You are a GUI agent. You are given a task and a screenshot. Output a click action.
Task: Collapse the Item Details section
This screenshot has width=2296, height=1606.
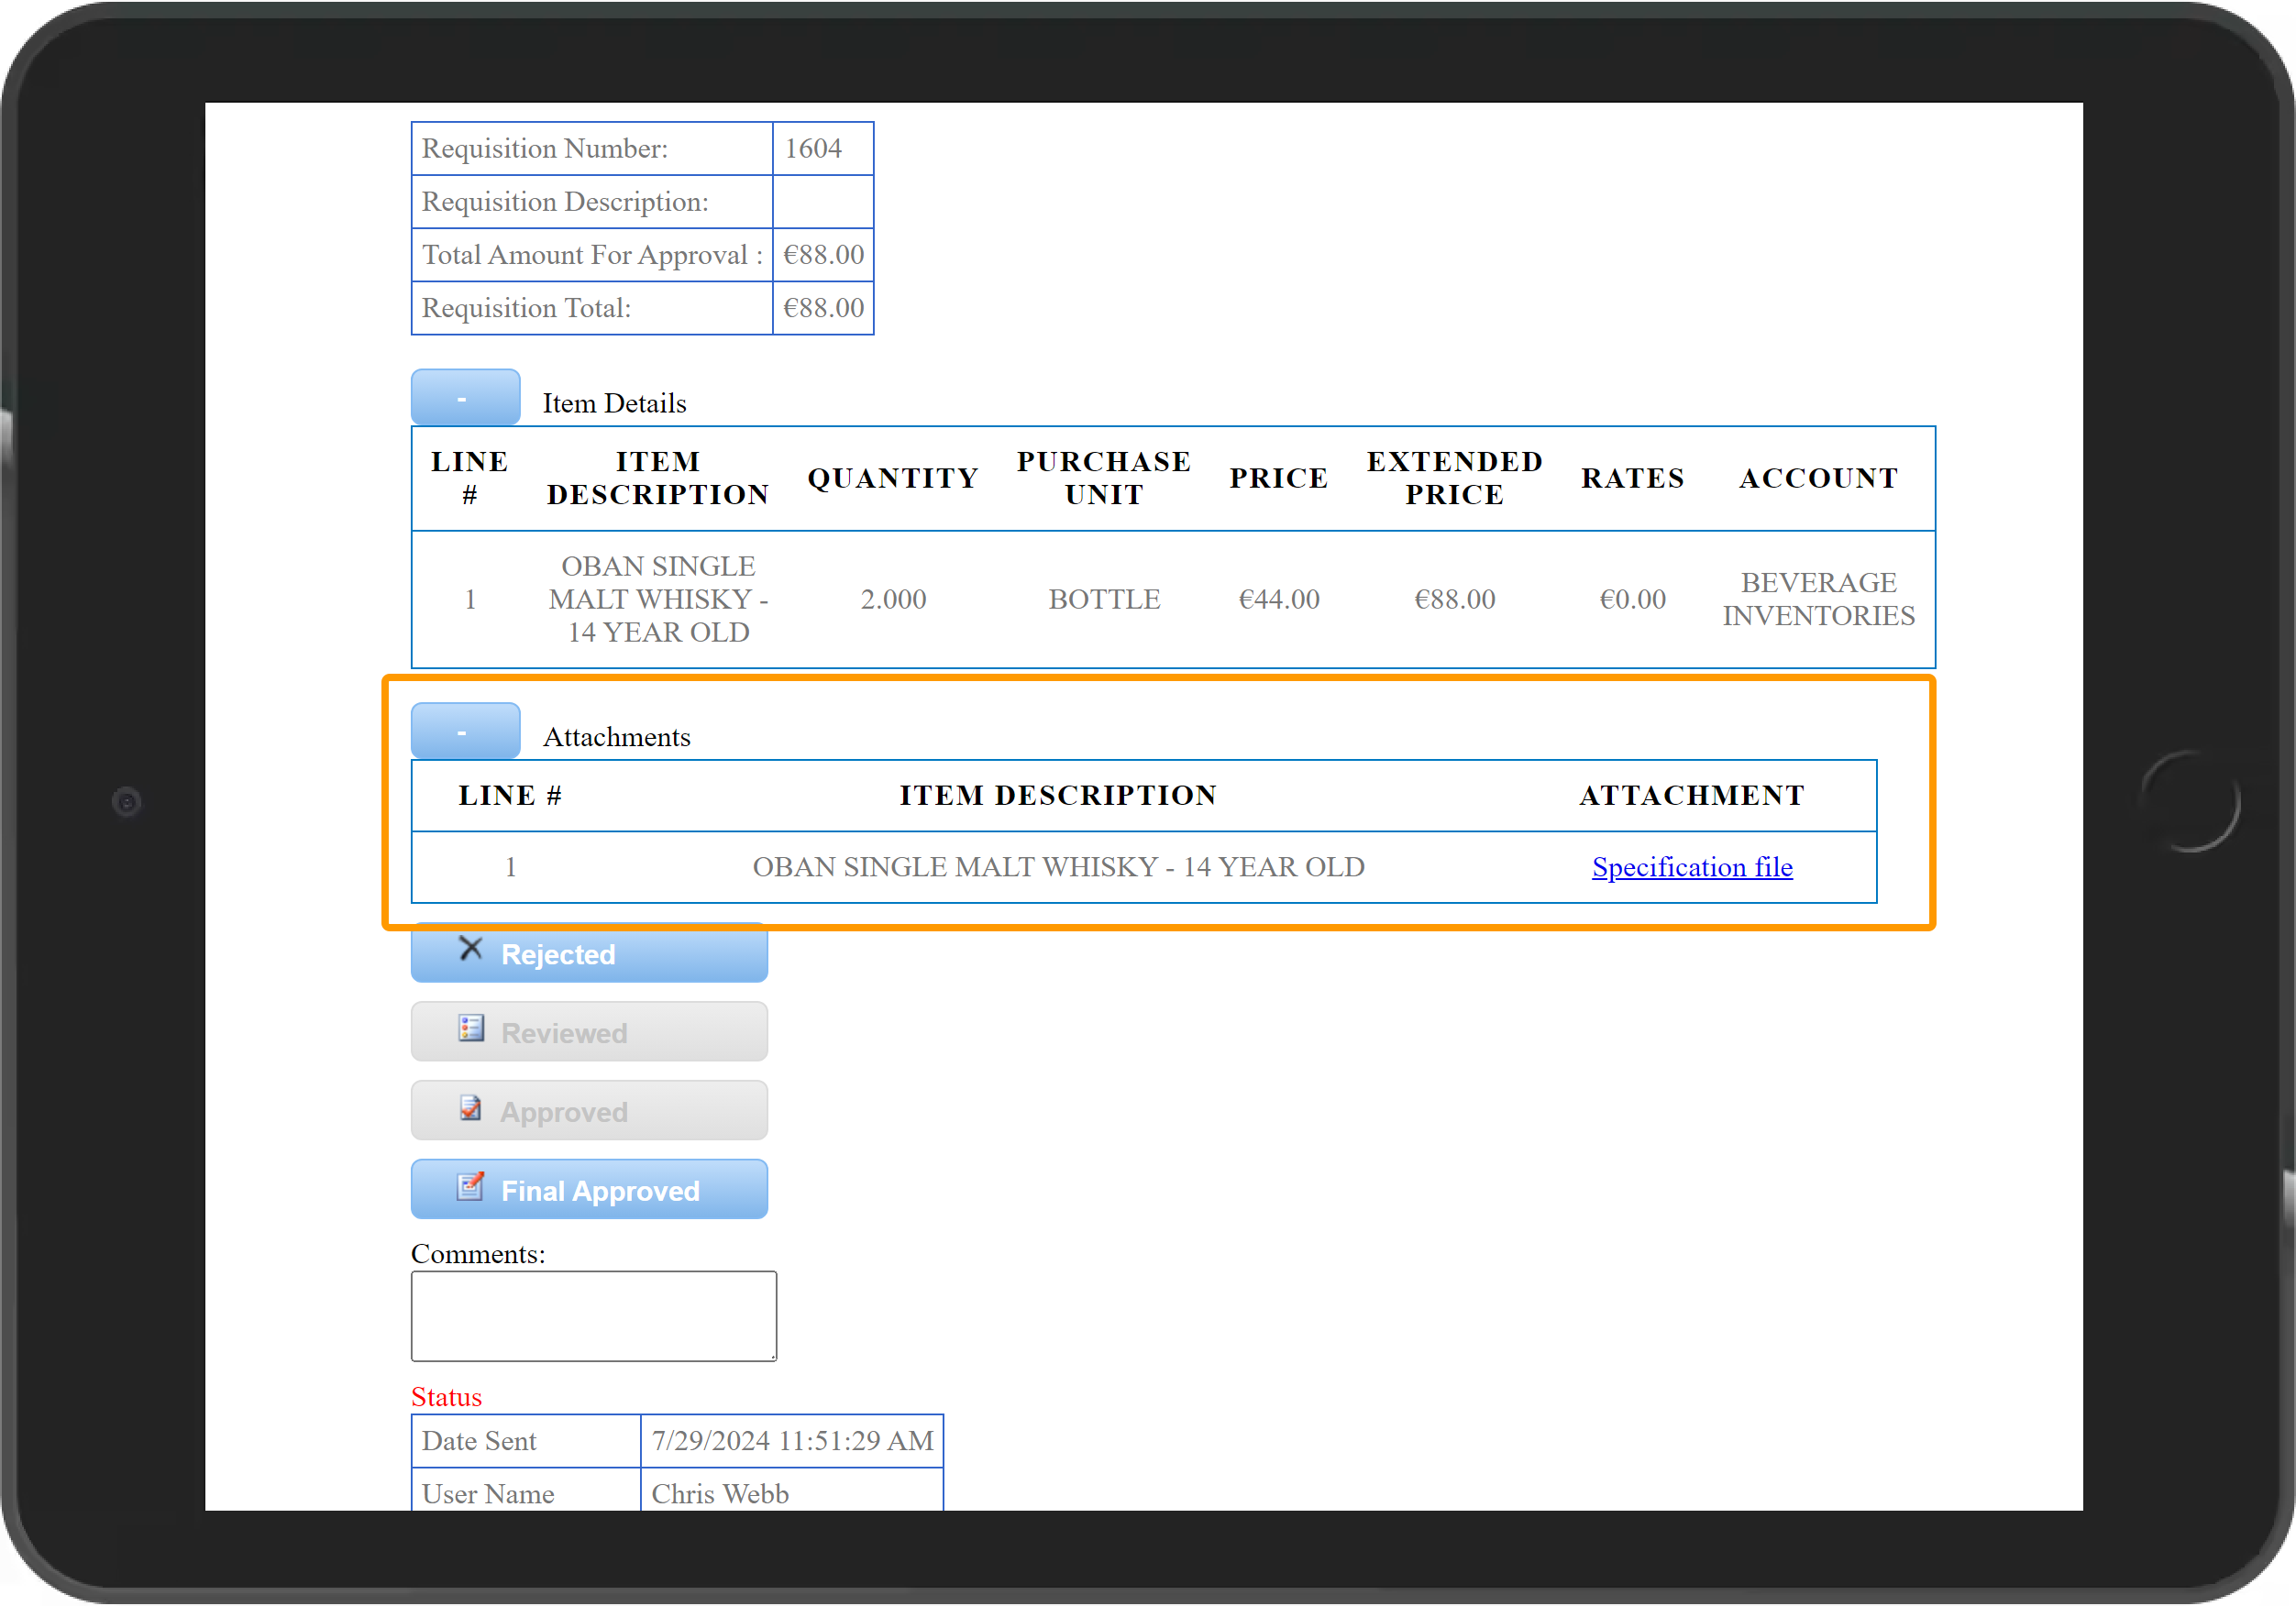point(465,397)
